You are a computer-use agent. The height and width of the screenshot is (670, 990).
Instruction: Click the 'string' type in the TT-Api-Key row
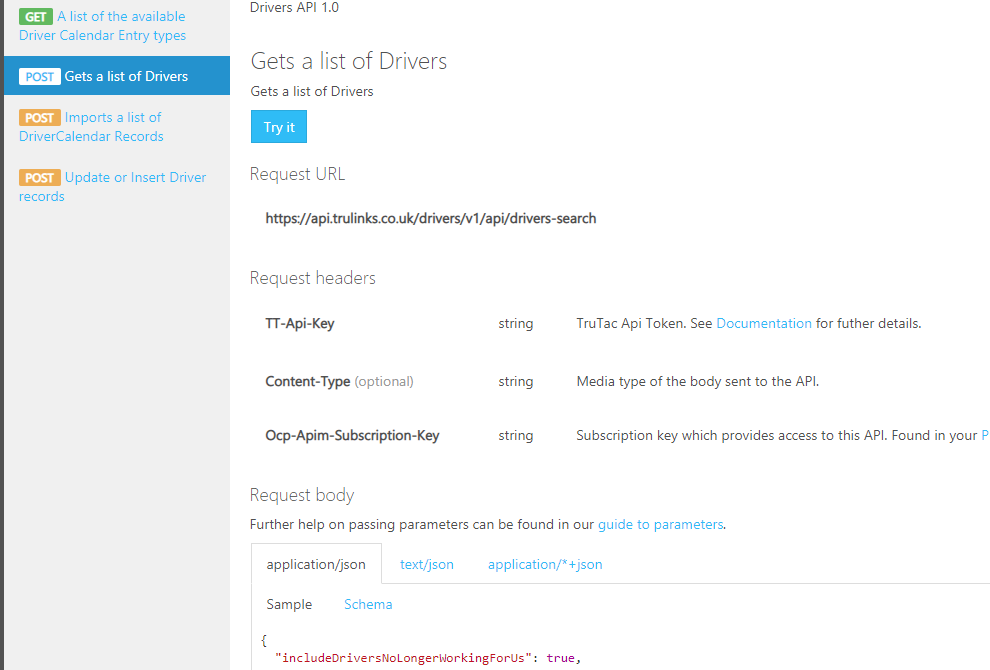(516, 323)
